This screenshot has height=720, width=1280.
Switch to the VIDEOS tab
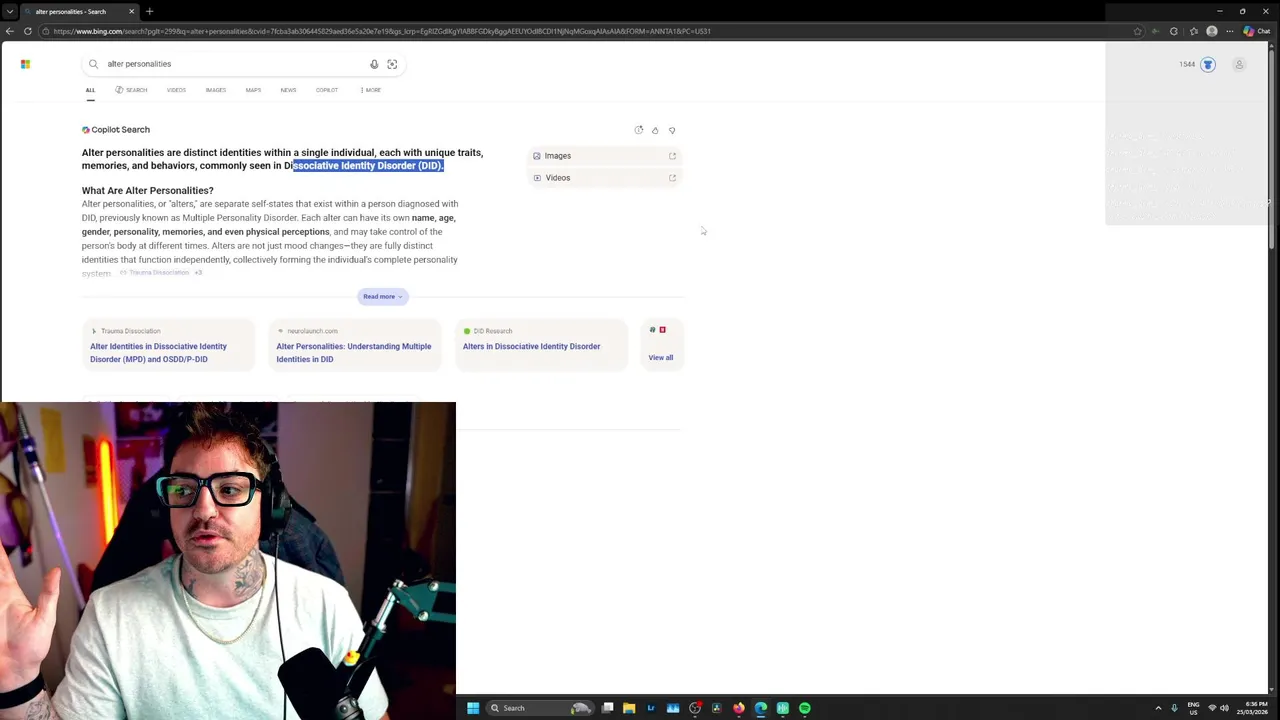point(176,90)
